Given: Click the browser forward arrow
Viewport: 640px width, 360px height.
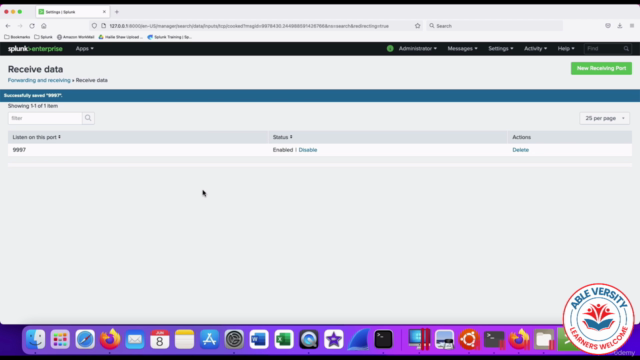Looking at the screenshot, I should pyautogui.click(x=20, y=26).
